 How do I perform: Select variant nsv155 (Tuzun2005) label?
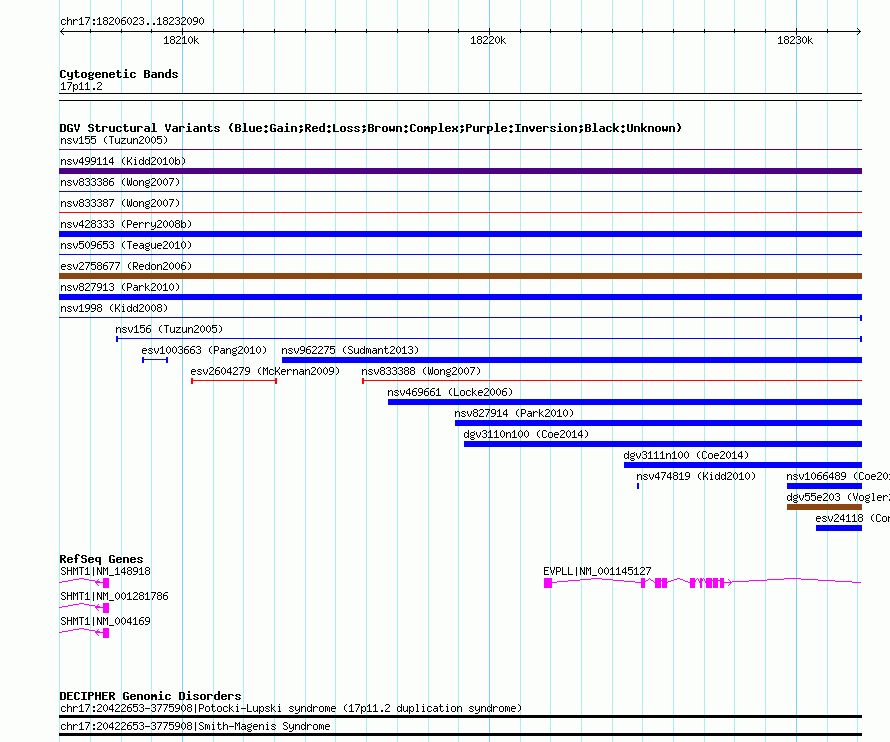click(114, 140)
